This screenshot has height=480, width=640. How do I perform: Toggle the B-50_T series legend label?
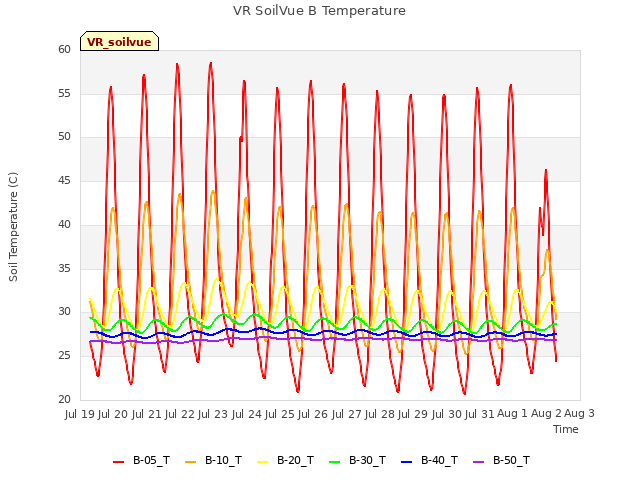[511, 461]
